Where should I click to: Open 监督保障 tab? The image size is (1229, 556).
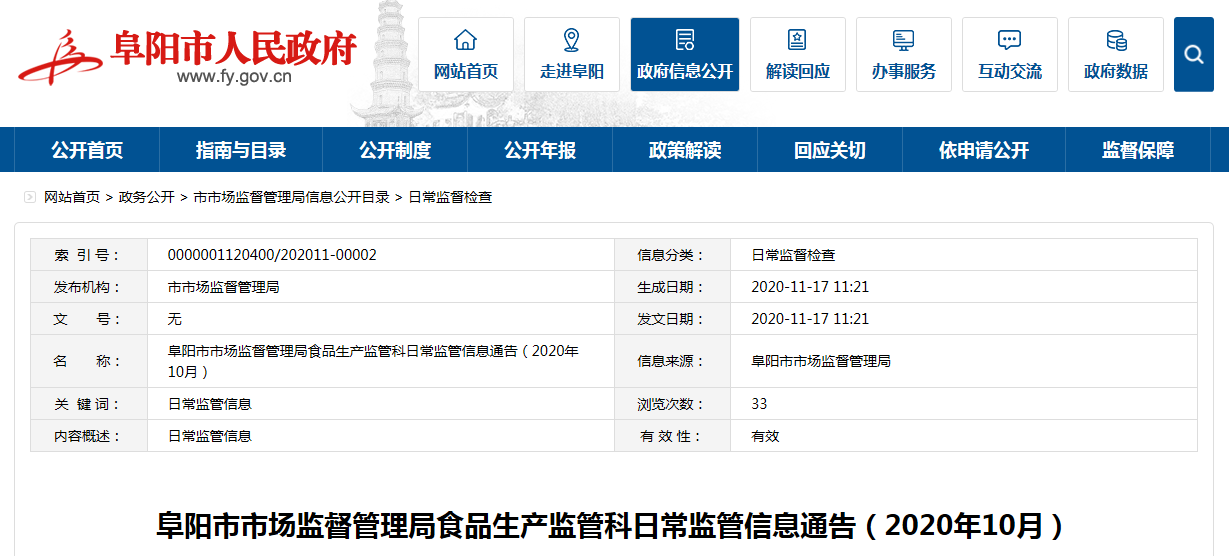click(x=1138, y=150)
